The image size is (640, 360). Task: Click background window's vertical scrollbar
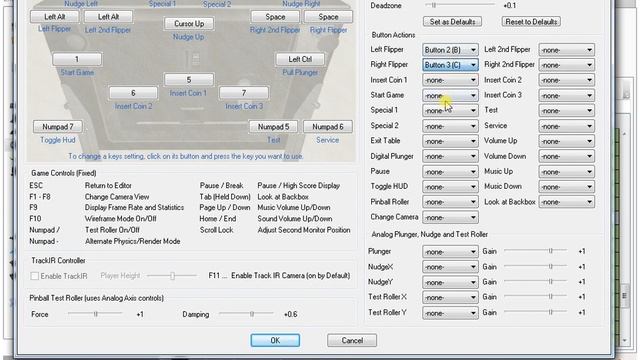tap(624, 237)
